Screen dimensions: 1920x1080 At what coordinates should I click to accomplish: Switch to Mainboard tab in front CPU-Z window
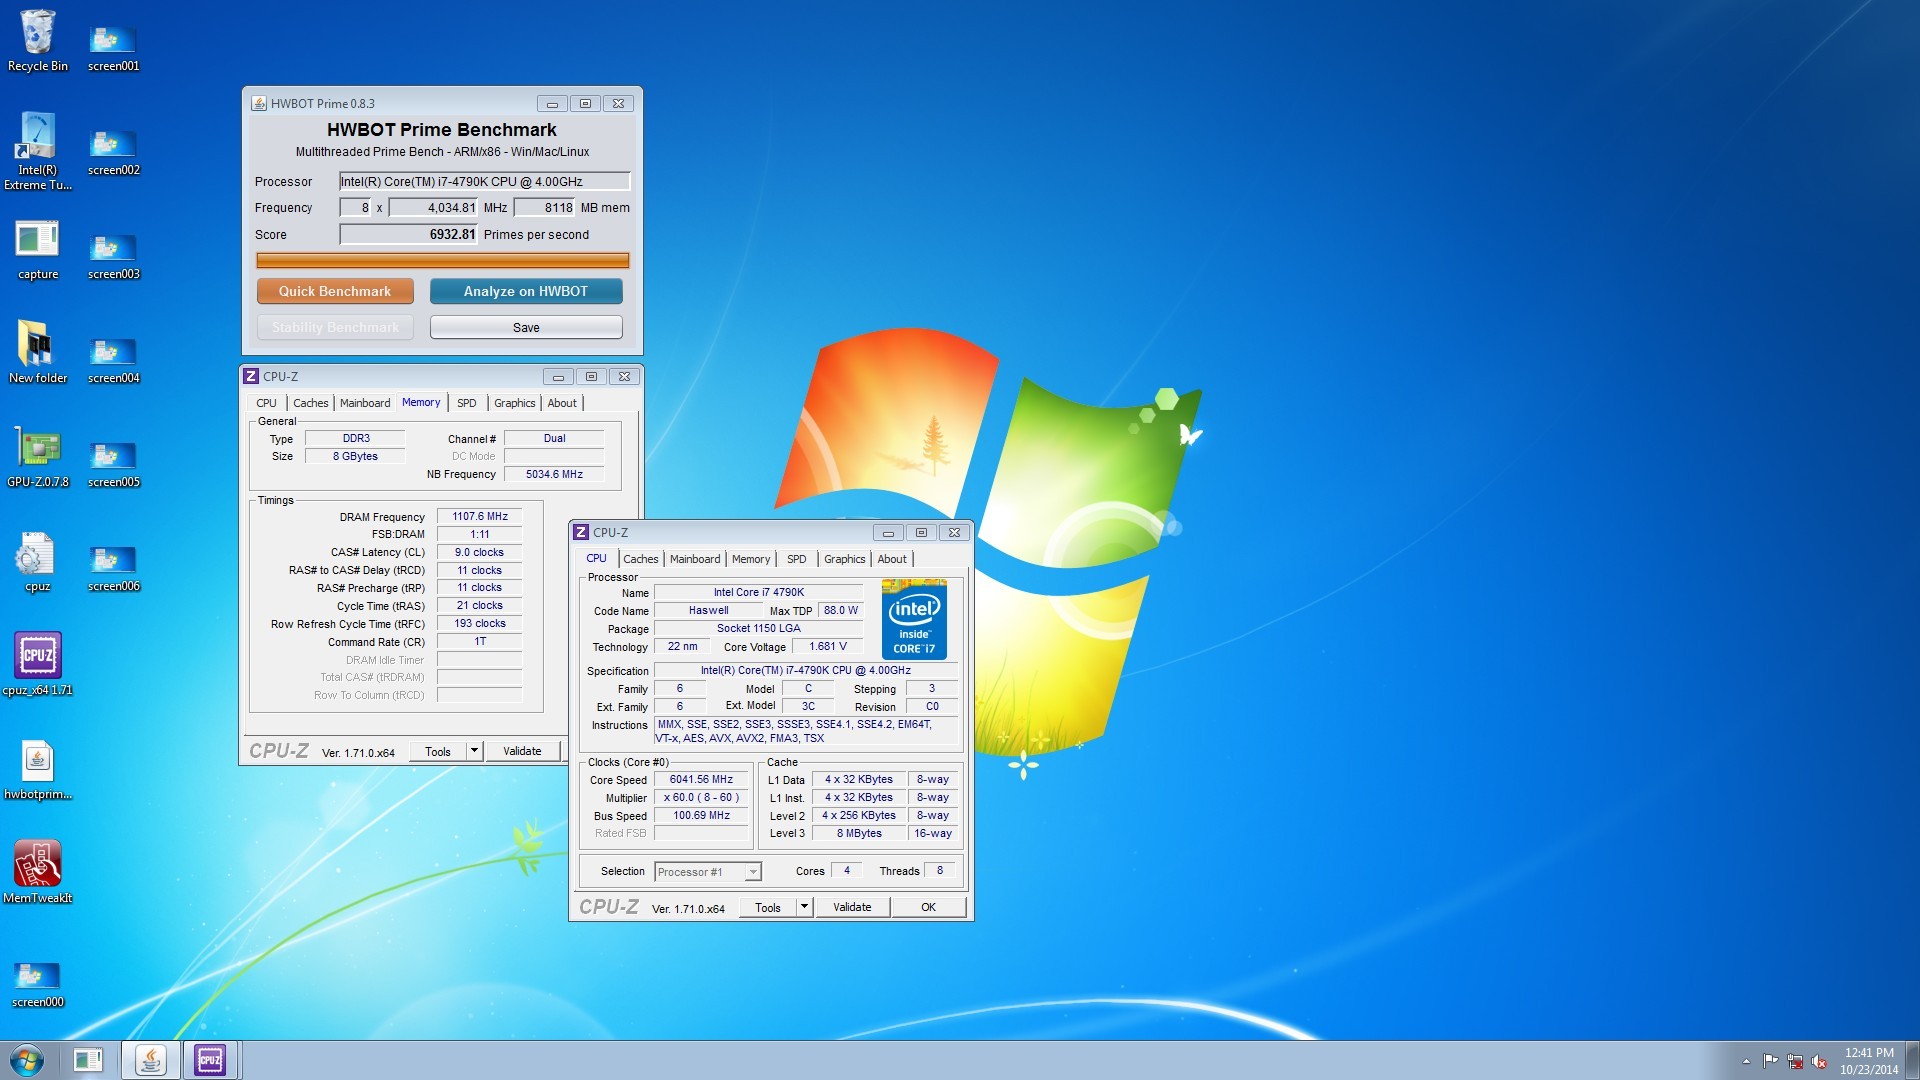pos(695,559)
